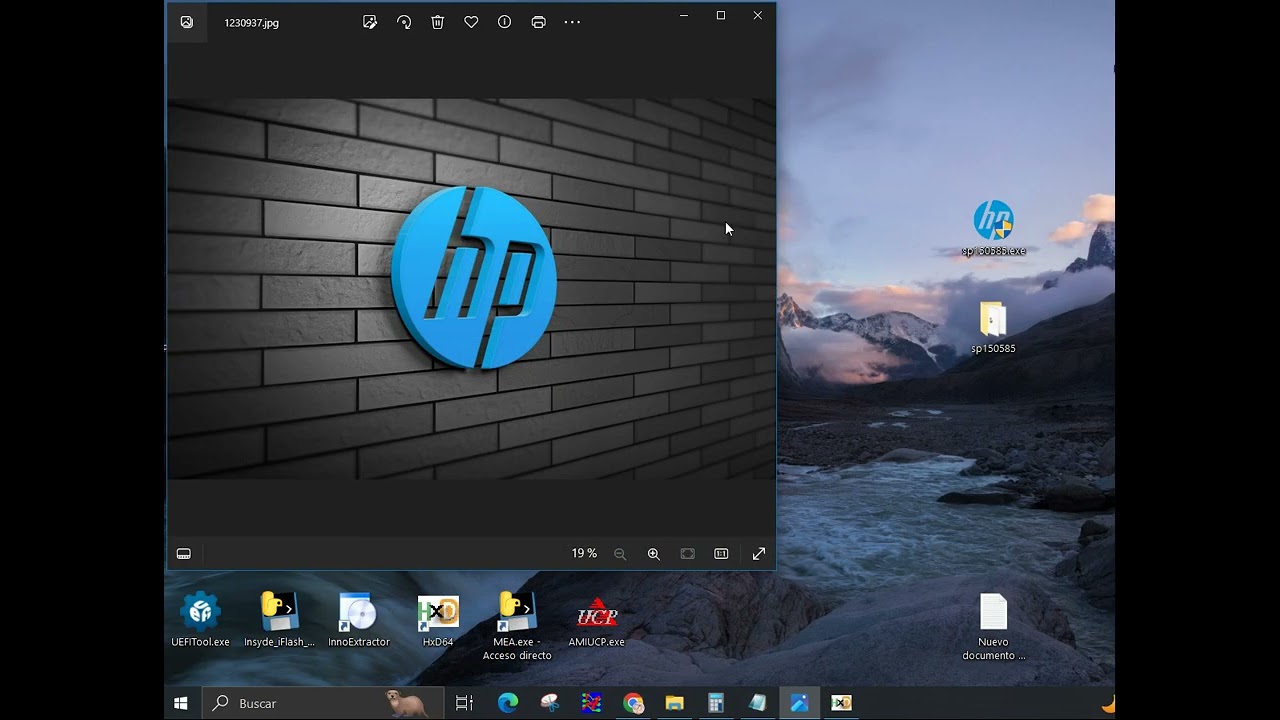Open Google Chrome from the taskbar

[x=633, y=703]
